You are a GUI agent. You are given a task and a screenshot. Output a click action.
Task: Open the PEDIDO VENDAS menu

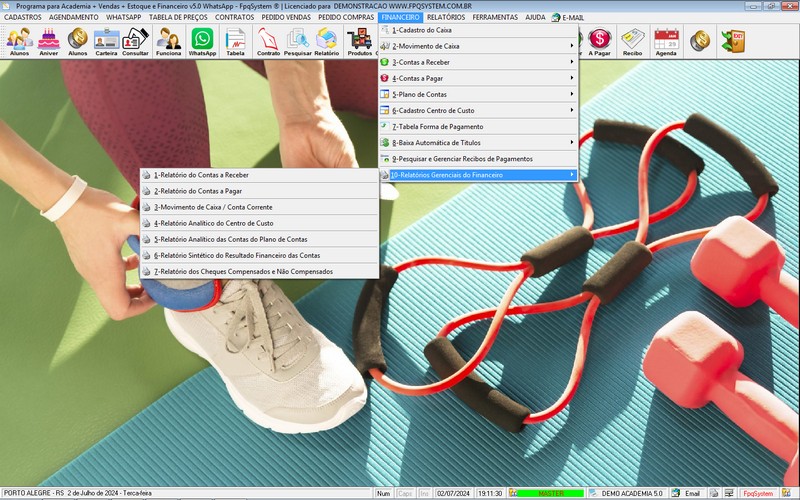click(x=286, y=17)
